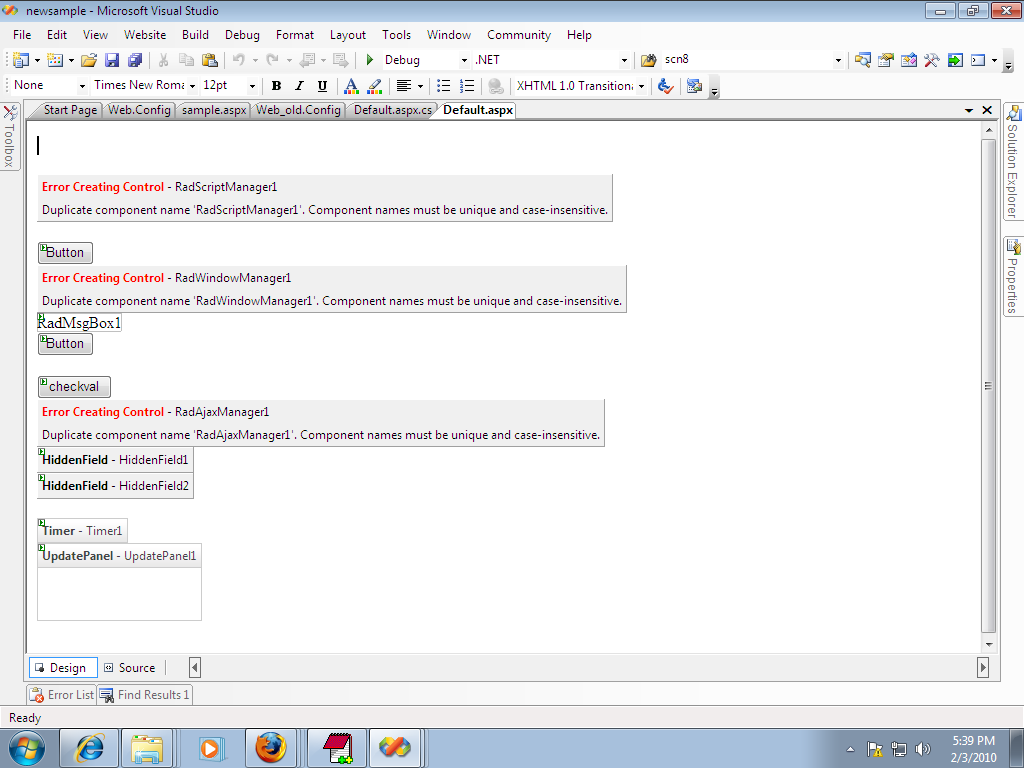Select the Timer1 control
1024x768 pixels.
click(82, 531)
